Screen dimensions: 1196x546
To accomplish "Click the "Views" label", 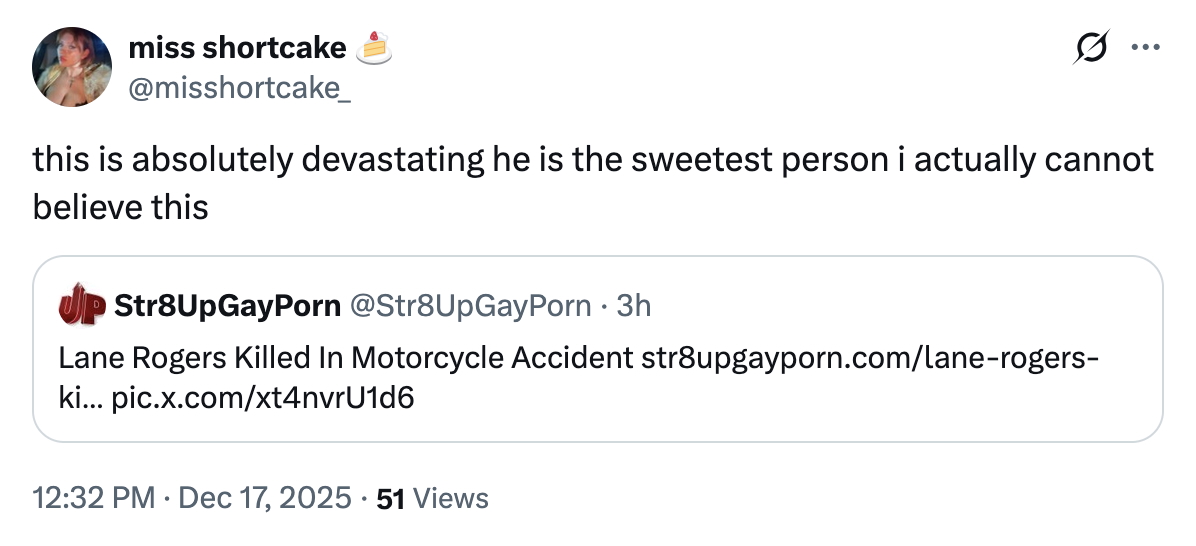I will [450, 498].
